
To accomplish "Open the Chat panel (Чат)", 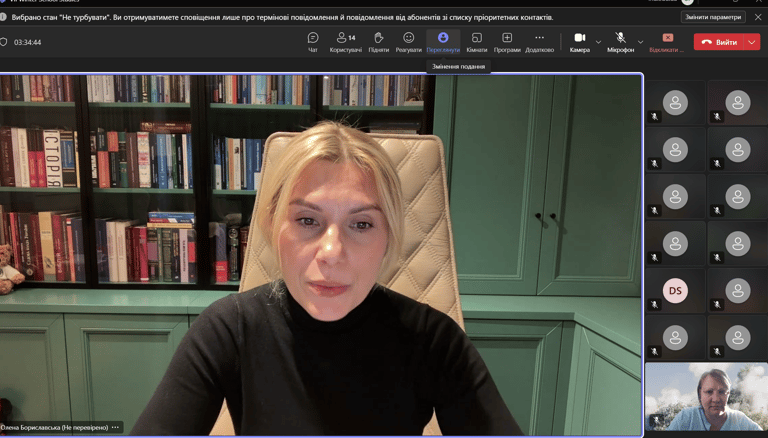I will [312, 42].
